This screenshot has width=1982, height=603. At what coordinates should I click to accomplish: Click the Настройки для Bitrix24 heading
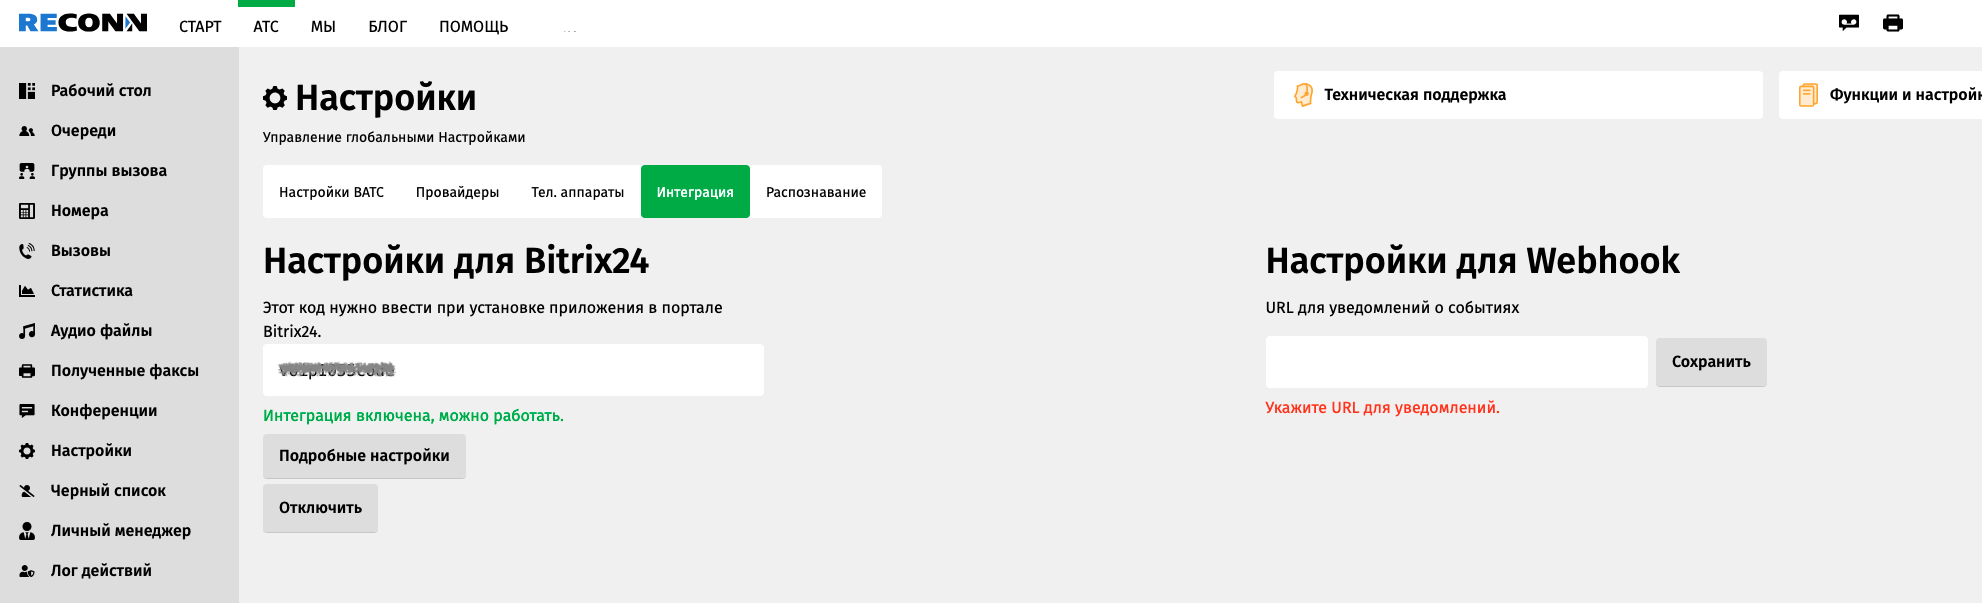[456, 261]
